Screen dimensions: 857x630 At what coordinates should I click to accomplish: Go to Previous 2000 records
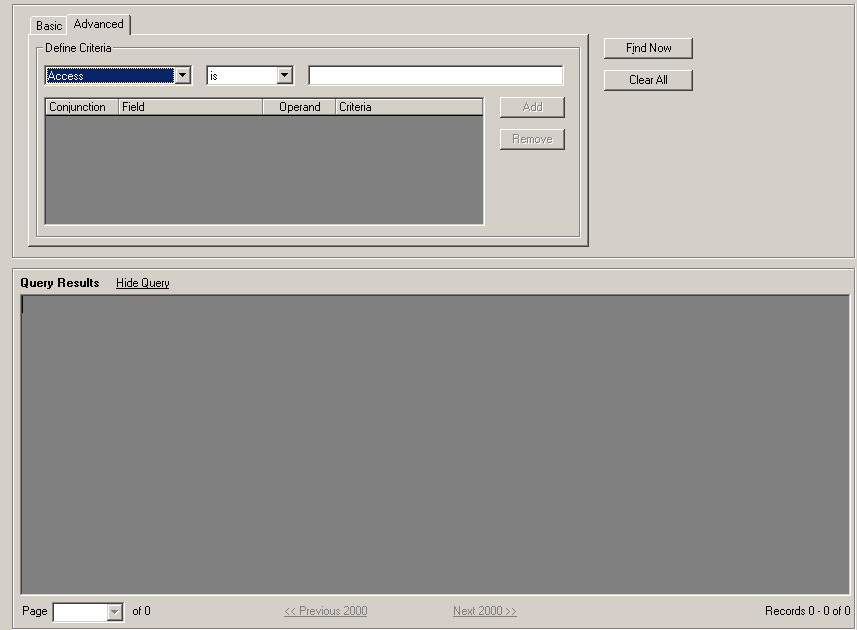tap(326, 611)
